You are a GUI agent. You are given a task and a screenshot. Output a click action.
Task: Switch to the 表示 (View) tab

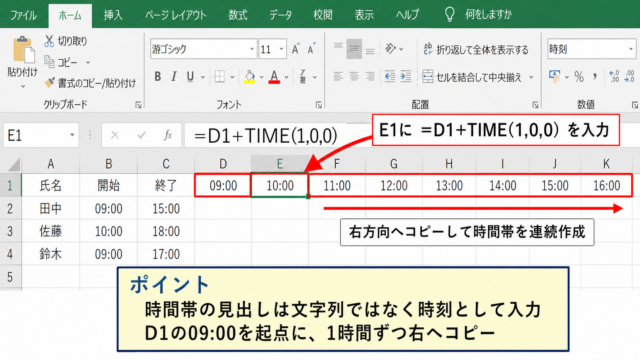[x=364, y=15]
